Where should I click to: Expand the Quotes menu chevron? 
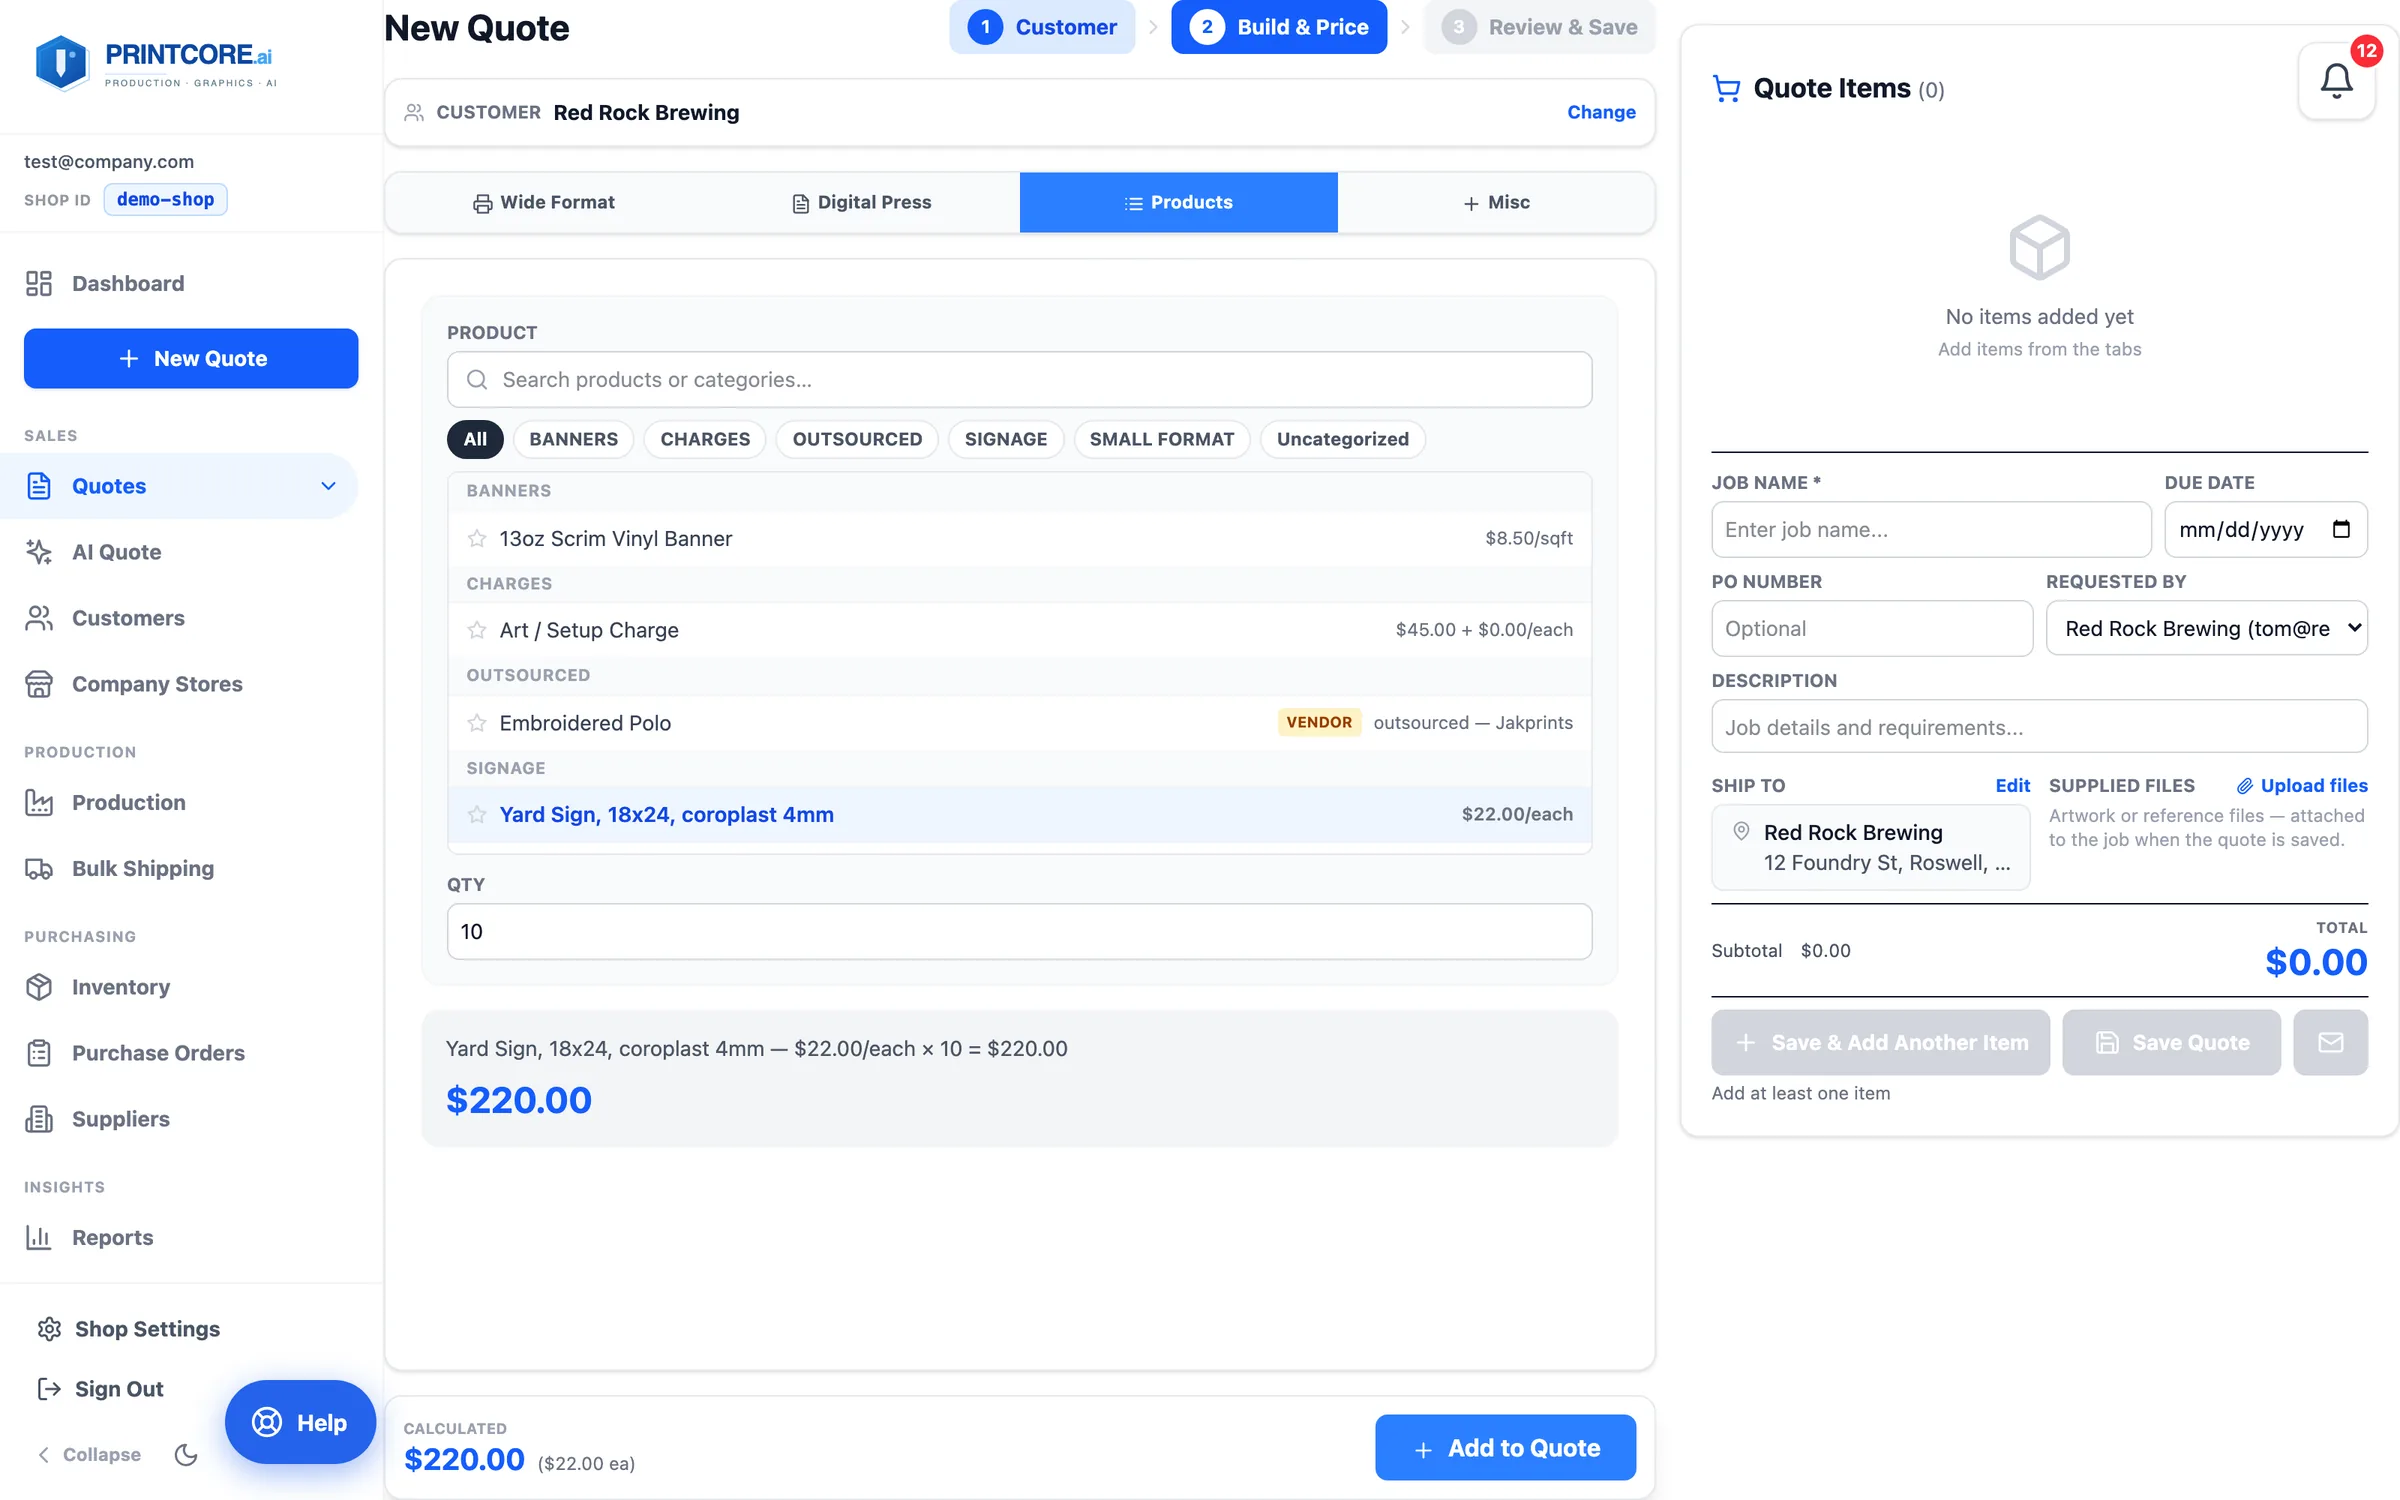[328, 486]
